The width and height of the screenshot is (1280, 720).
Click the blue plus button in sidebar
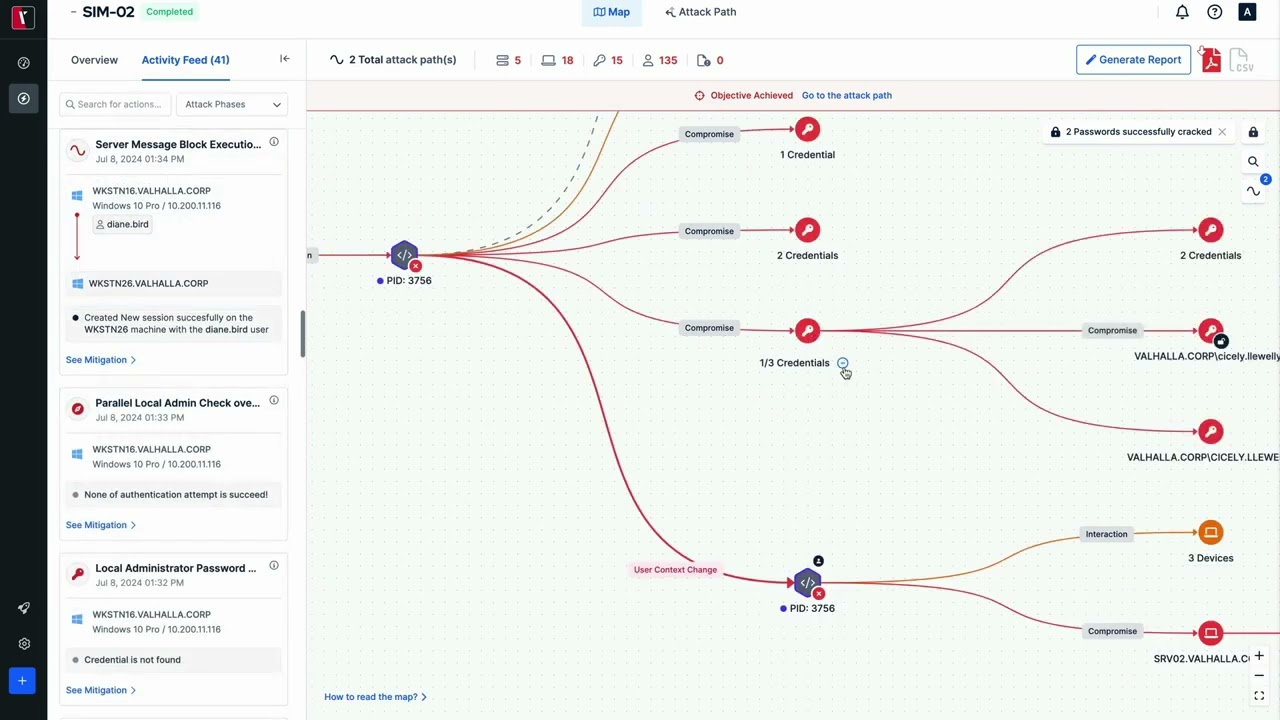(x=22, y=681)
